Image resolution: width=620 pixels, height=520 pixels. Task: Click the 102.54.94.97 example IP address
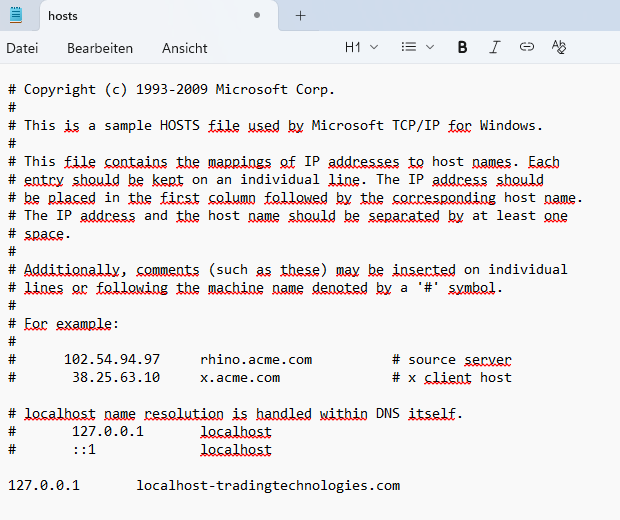click(112, 360)
